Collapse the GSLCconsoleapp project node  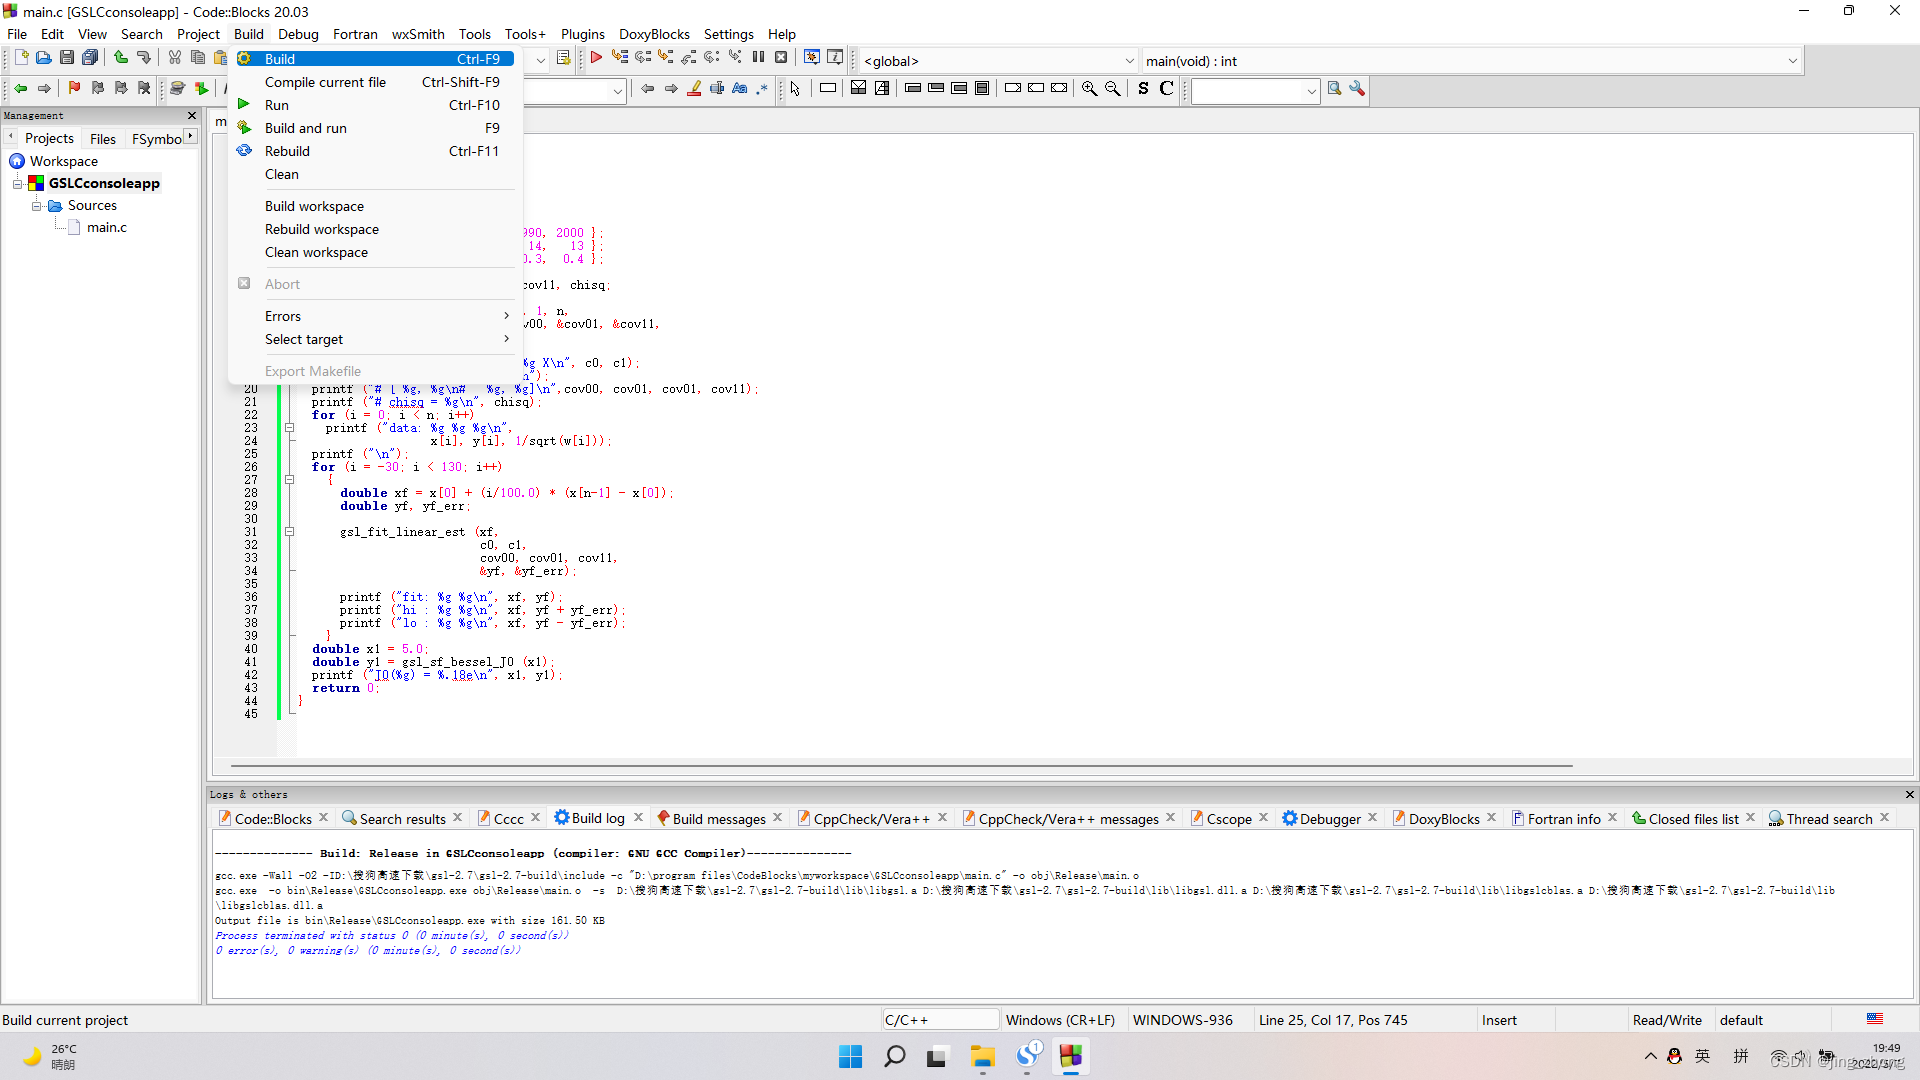click(x=18, y=184)
